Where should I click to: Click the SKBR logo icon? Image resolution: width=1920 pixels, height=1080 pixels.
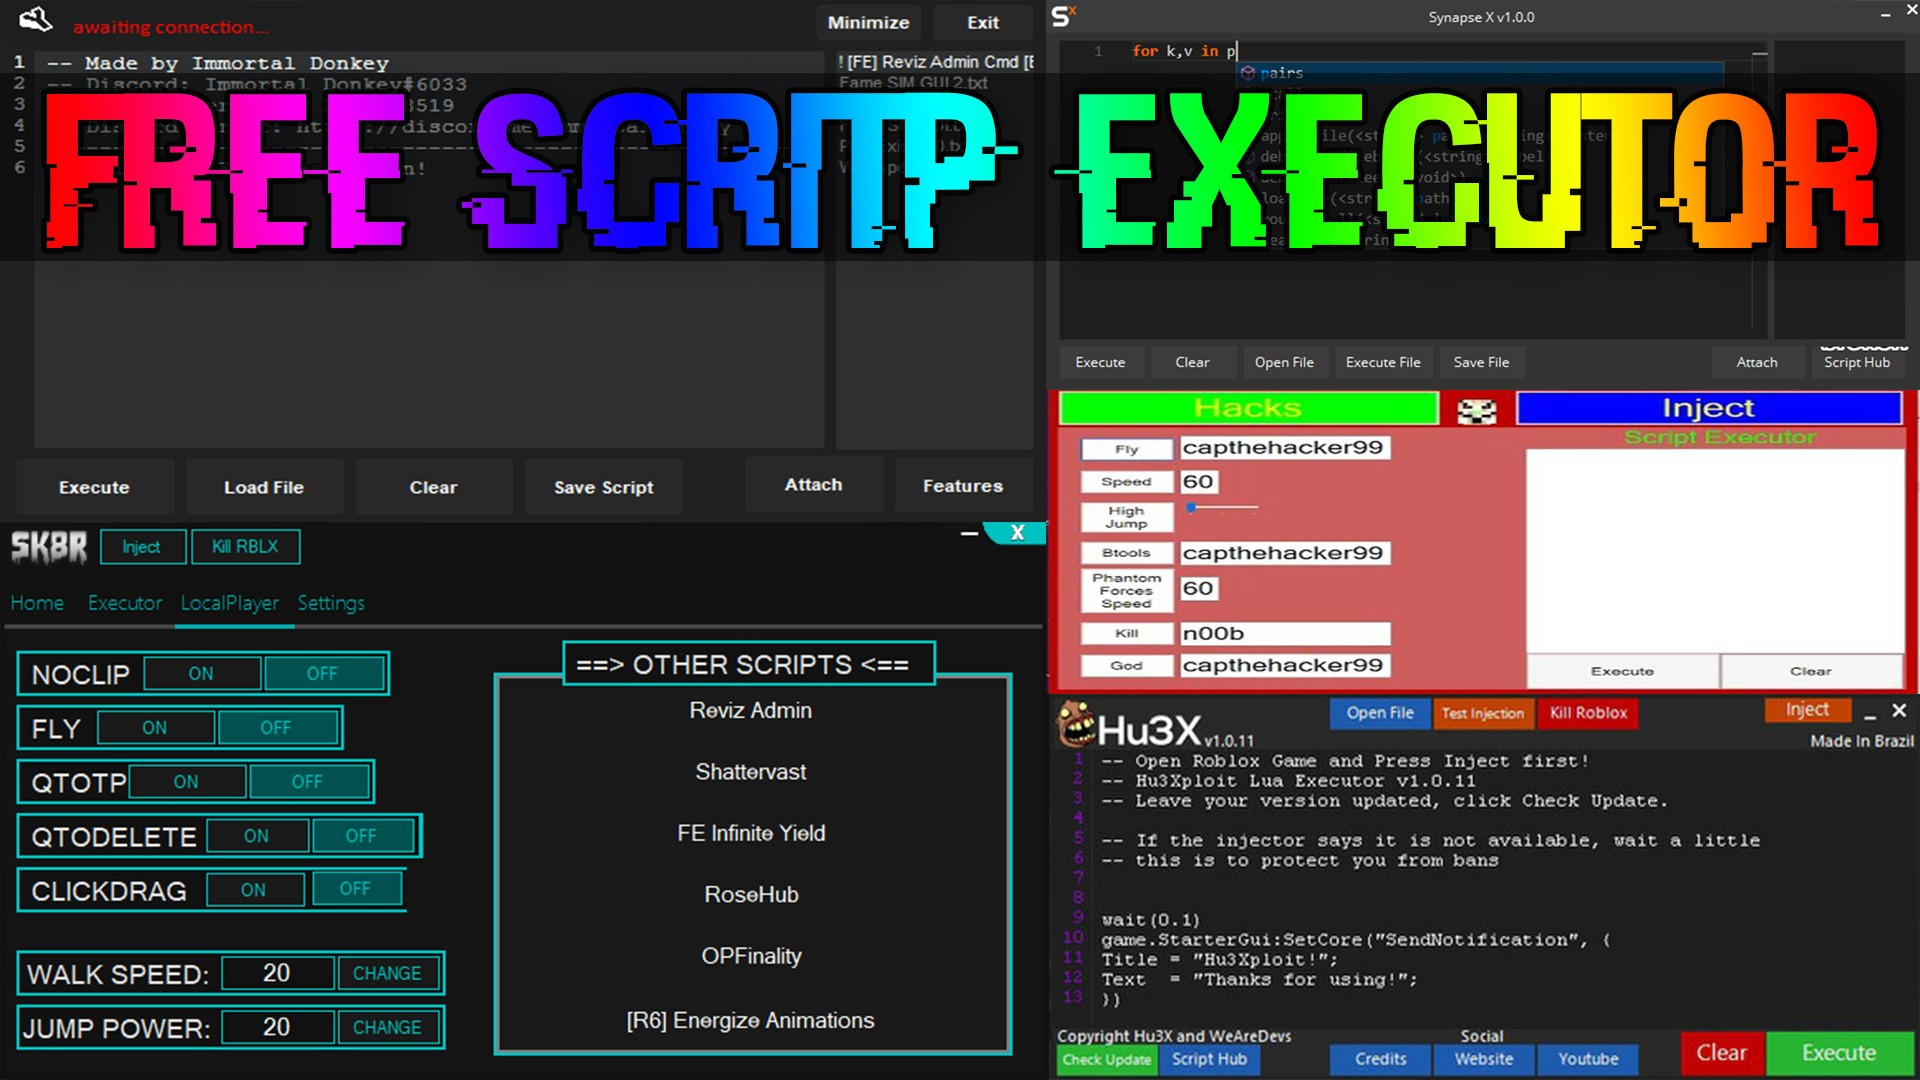click(x=48, y=547)
